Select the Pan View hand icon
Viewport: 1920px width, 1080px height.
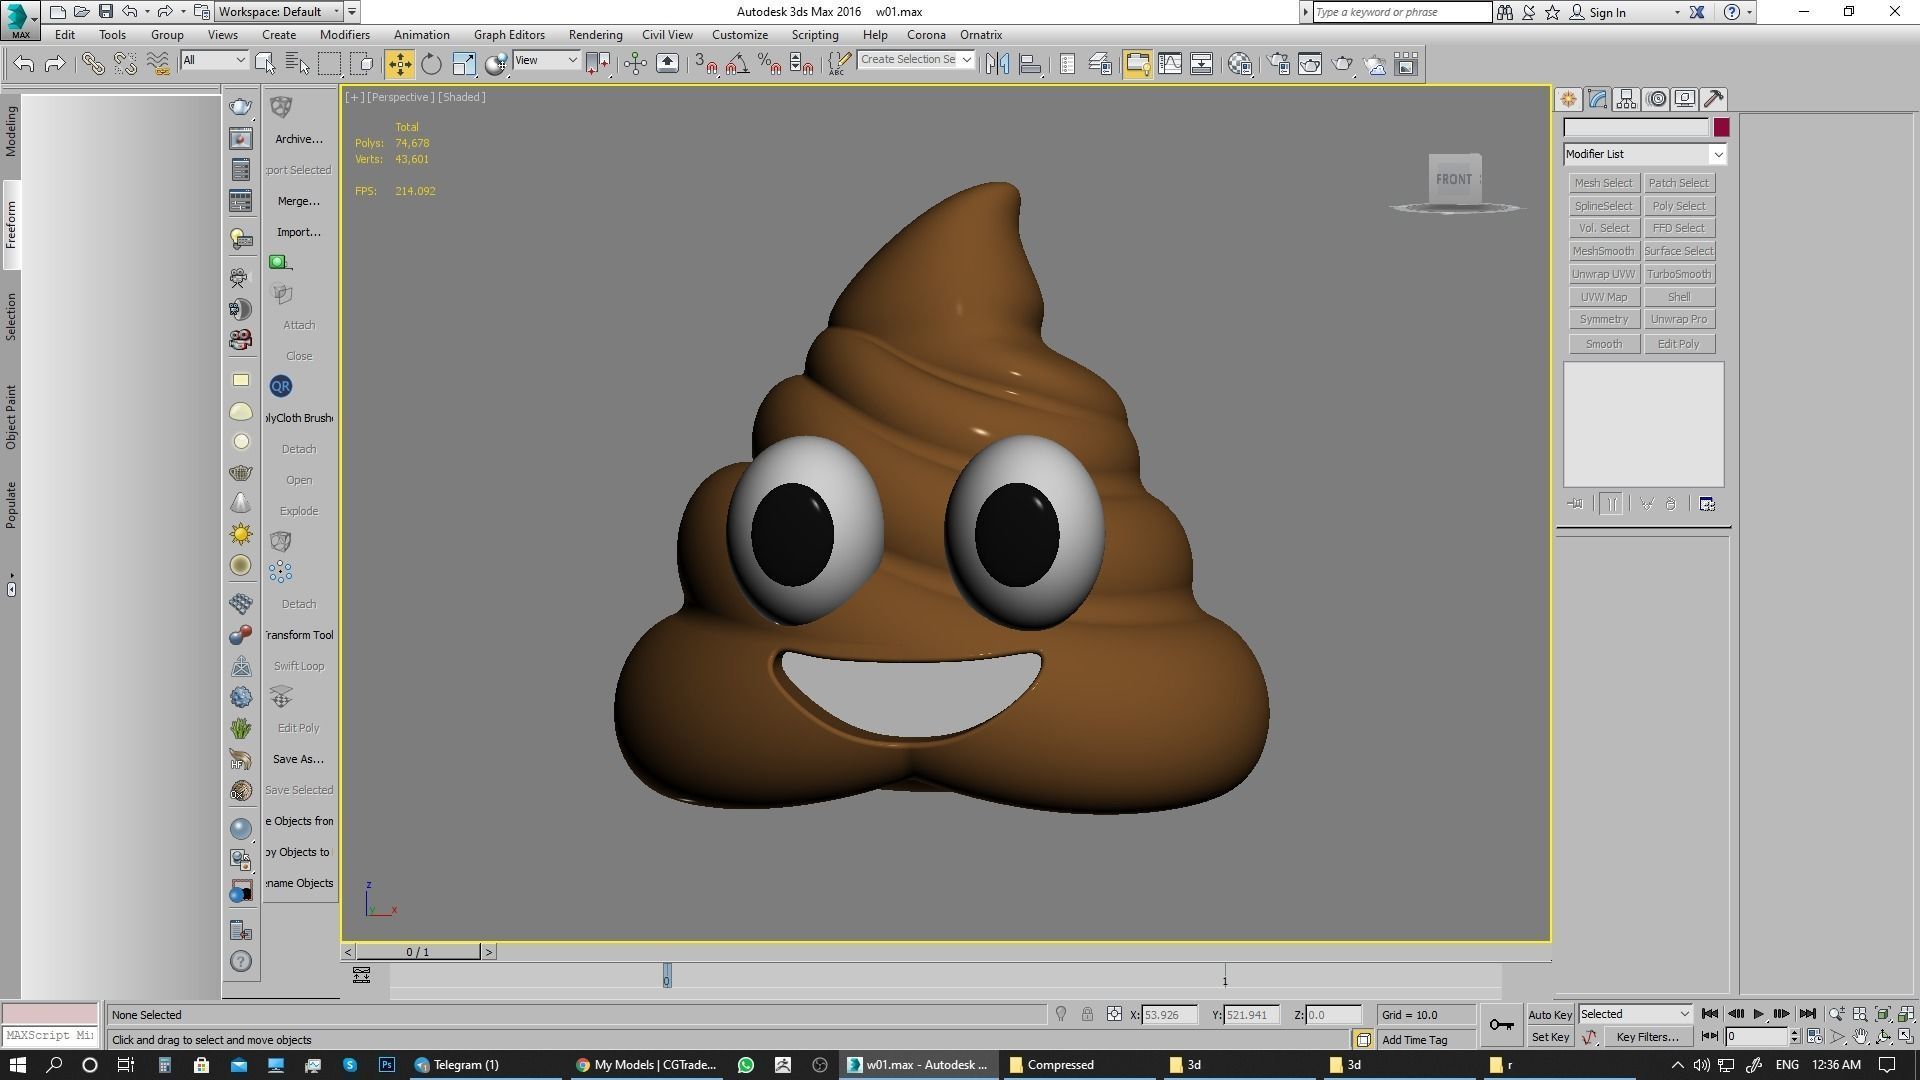[x=1860, y=1037]
